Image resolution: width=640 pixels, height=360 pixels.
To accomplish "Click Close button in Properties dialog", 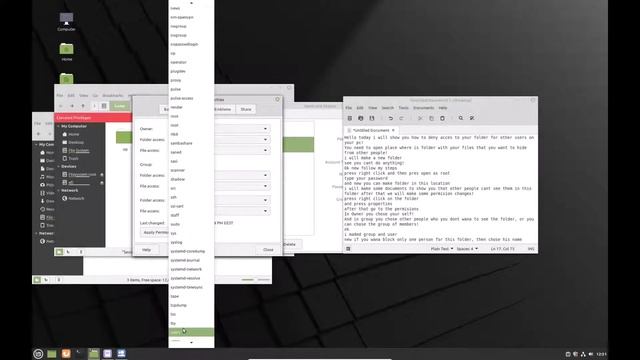I will [268, 250].
